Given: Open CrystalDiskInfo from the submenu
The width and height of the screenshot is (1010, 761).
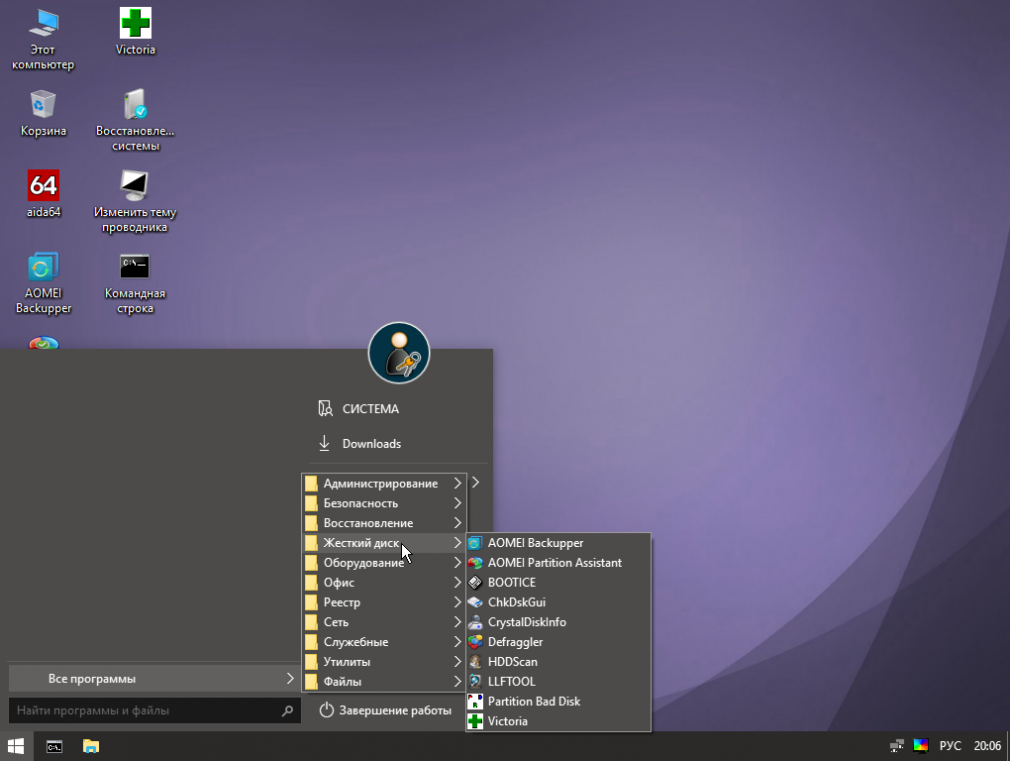Looking at the screenshot, I should coord(558,622).
